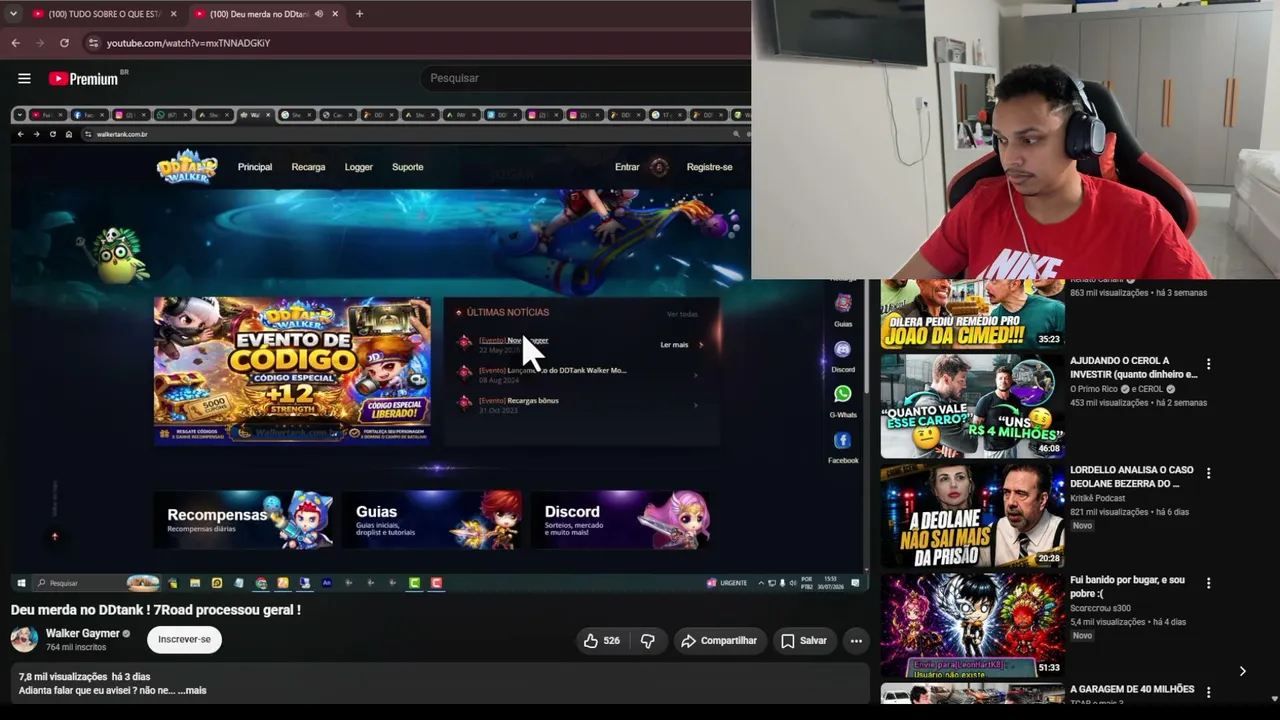Click Registre-se on the DDTank site

coord(709,167)
